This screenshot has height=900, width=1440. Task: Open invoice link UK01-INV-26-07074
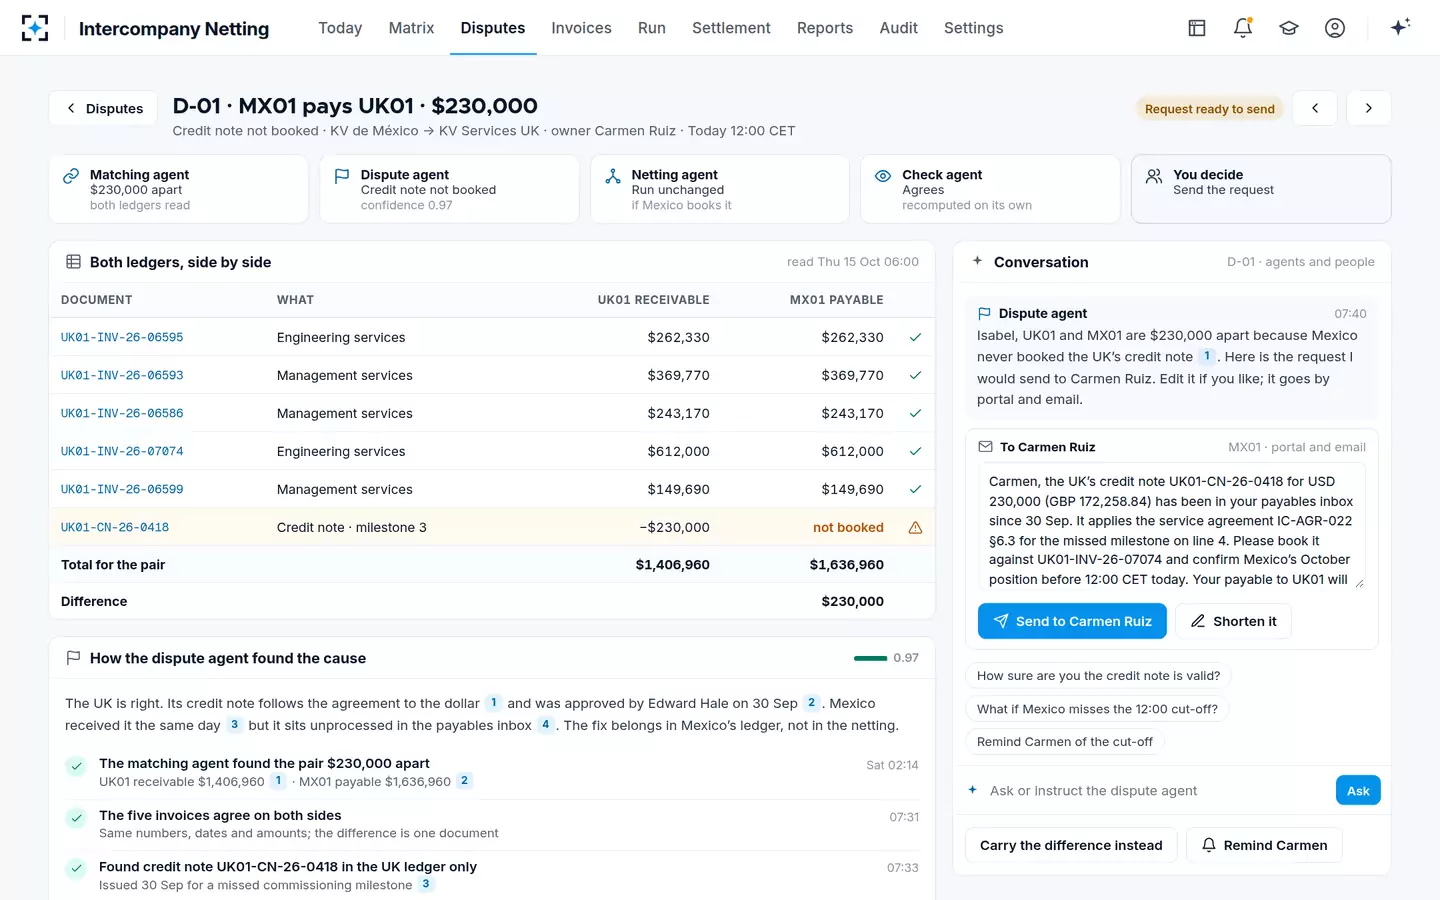click(122, 451)
